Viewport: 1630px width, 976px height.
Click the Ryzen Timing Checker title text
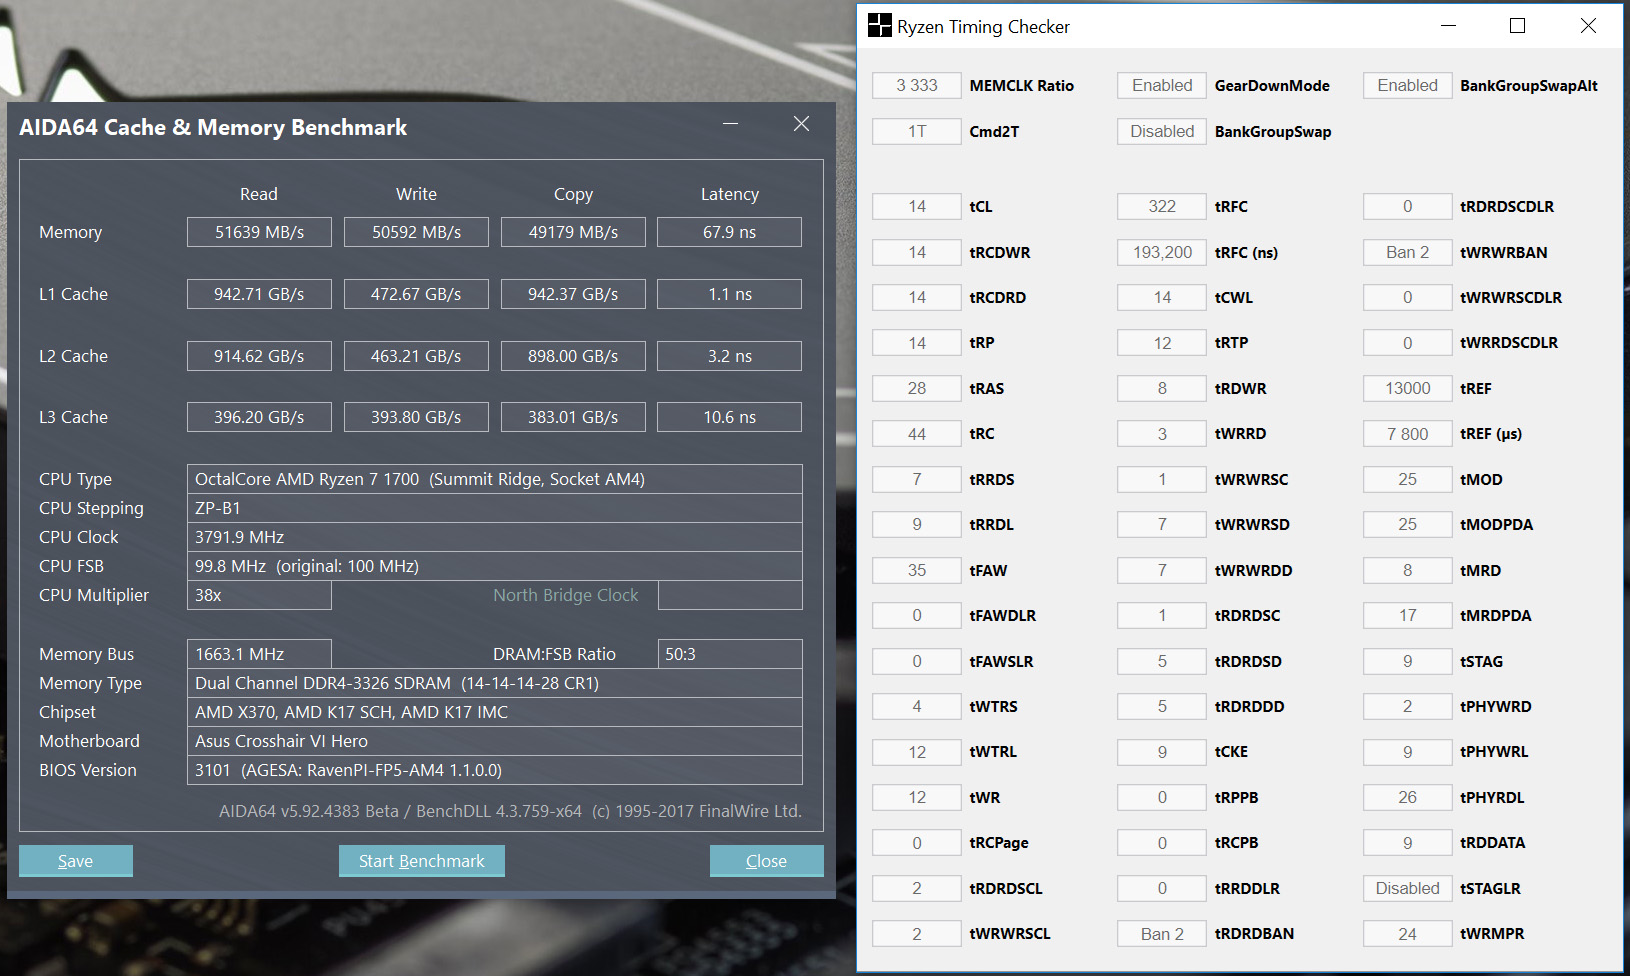(x=983, y=27)
